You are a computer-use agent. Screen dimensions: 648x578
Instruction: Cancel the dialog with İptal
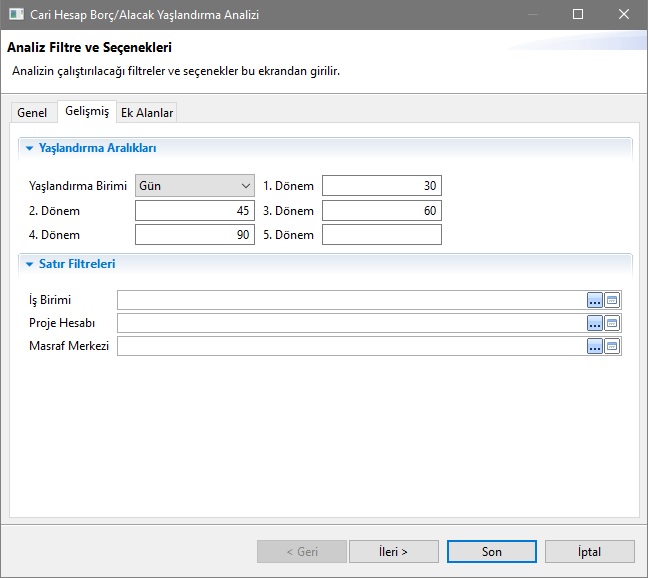pyautogui.click(x=589, y=552)
